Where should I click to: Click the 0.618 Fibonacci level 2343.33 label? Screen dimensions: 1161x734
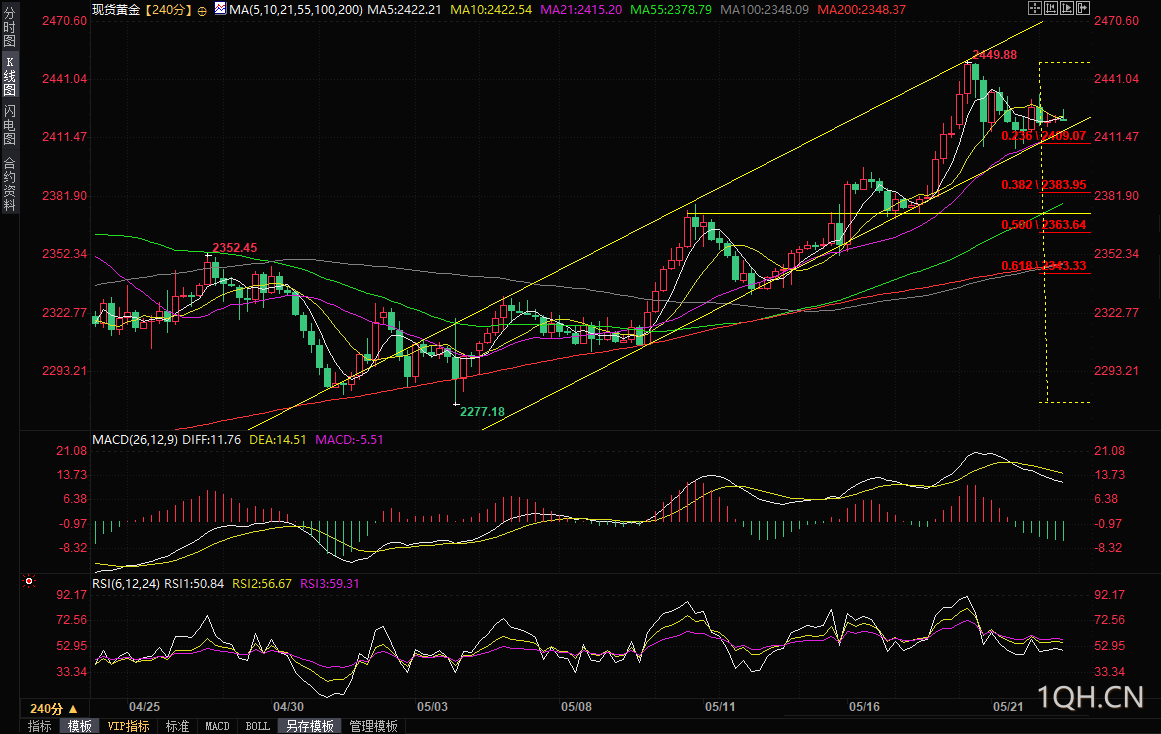pos(1044,266)
